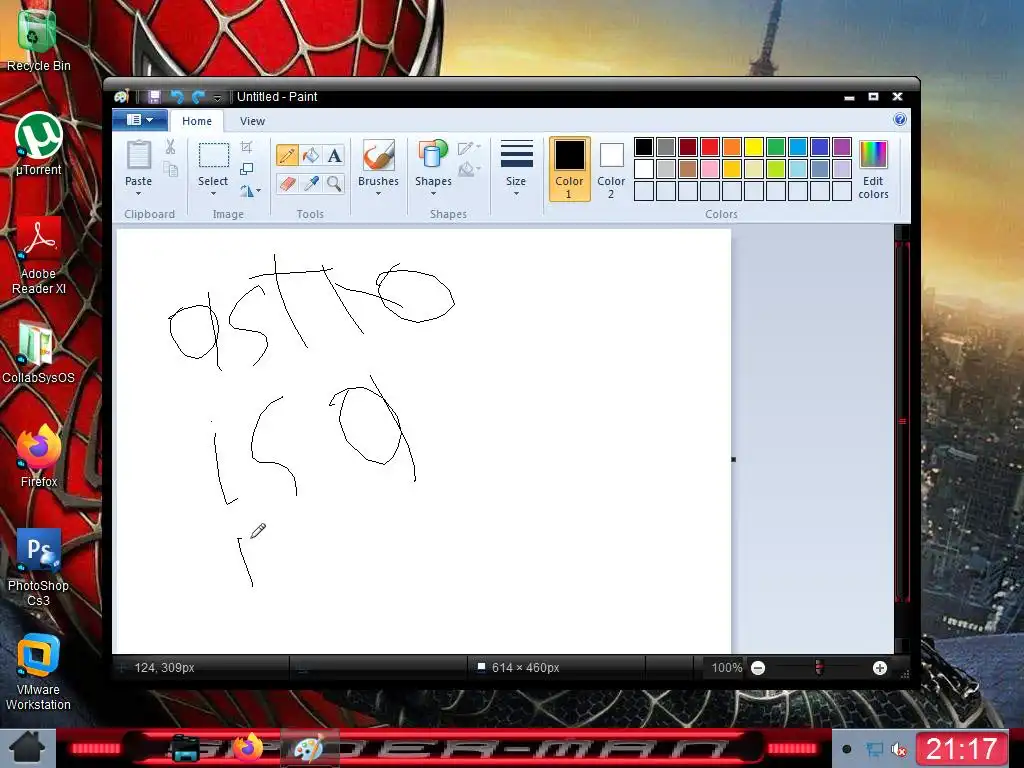This screenshot has width=1024, height=768.
Task: Select the Magnifier tool
Action: point(334,184)
